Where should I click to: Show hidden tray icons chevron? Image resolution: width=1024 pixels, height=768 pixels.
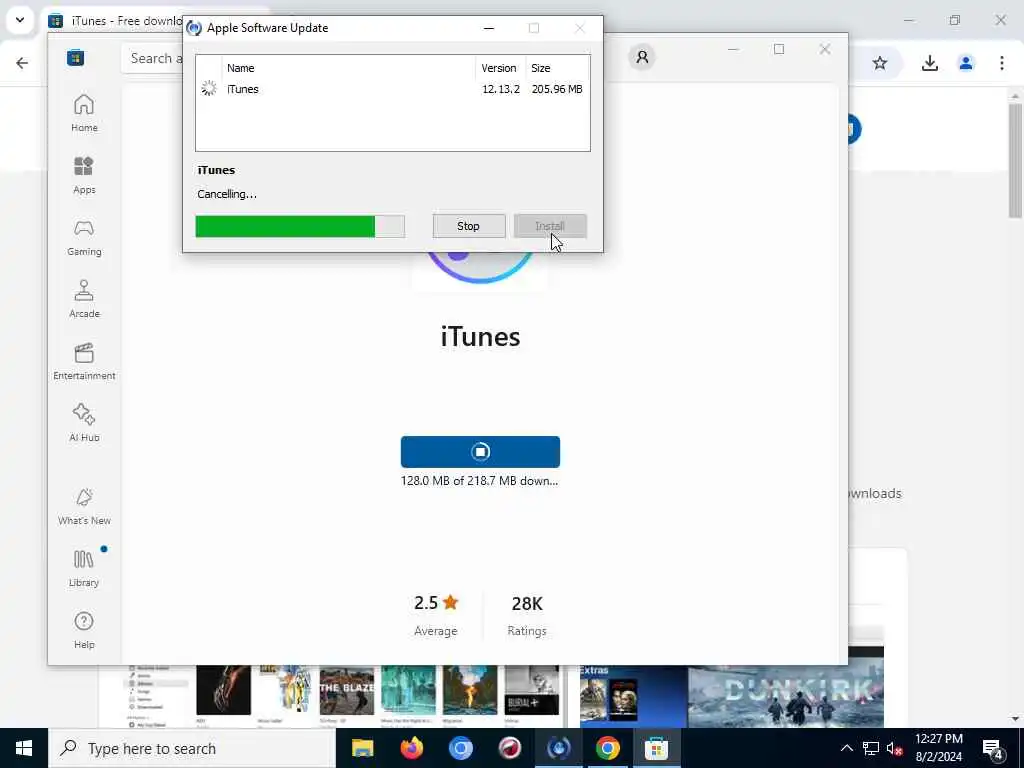(x=846, y=748)
